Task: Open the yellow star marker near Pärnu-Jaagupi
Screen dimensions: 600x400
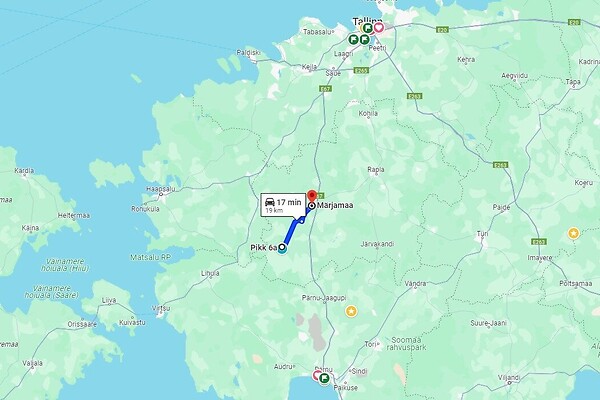Action: click(351, 311)
